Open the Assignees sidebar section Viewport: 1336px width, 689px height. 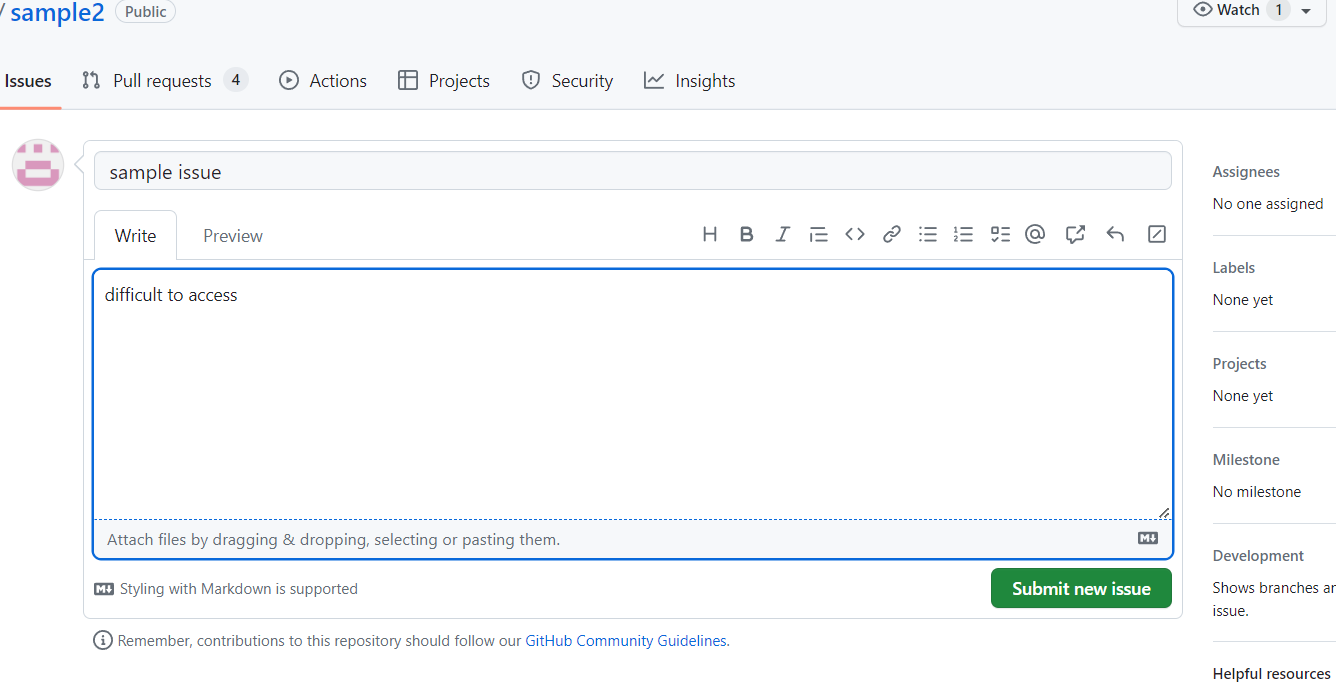tap(1246, 172)
